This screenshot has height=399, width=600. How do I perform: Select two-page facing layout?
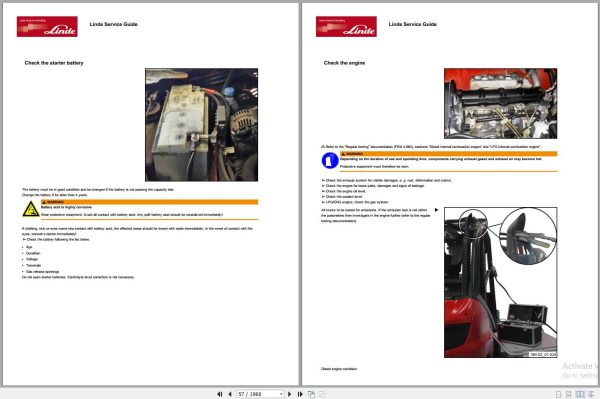pyautogui.click(x=580, y=394)
